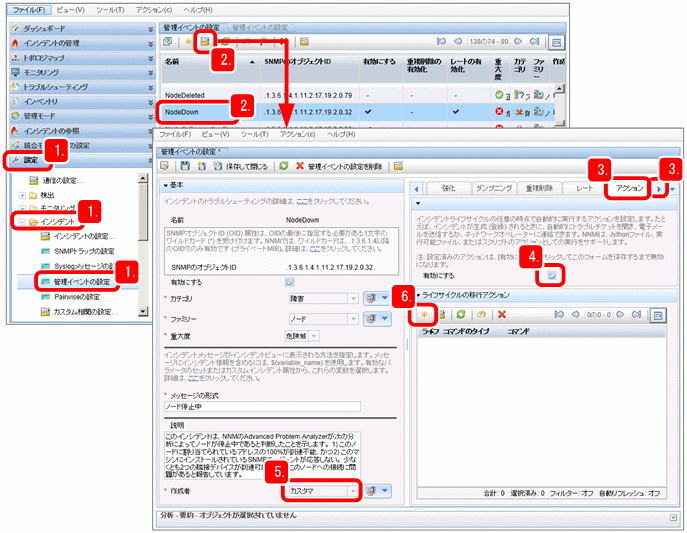Image resolution: width=687 pixels, height=533 pixels.
Task: Open アクション(c) menu in front form window
Action: coord(297,134)
